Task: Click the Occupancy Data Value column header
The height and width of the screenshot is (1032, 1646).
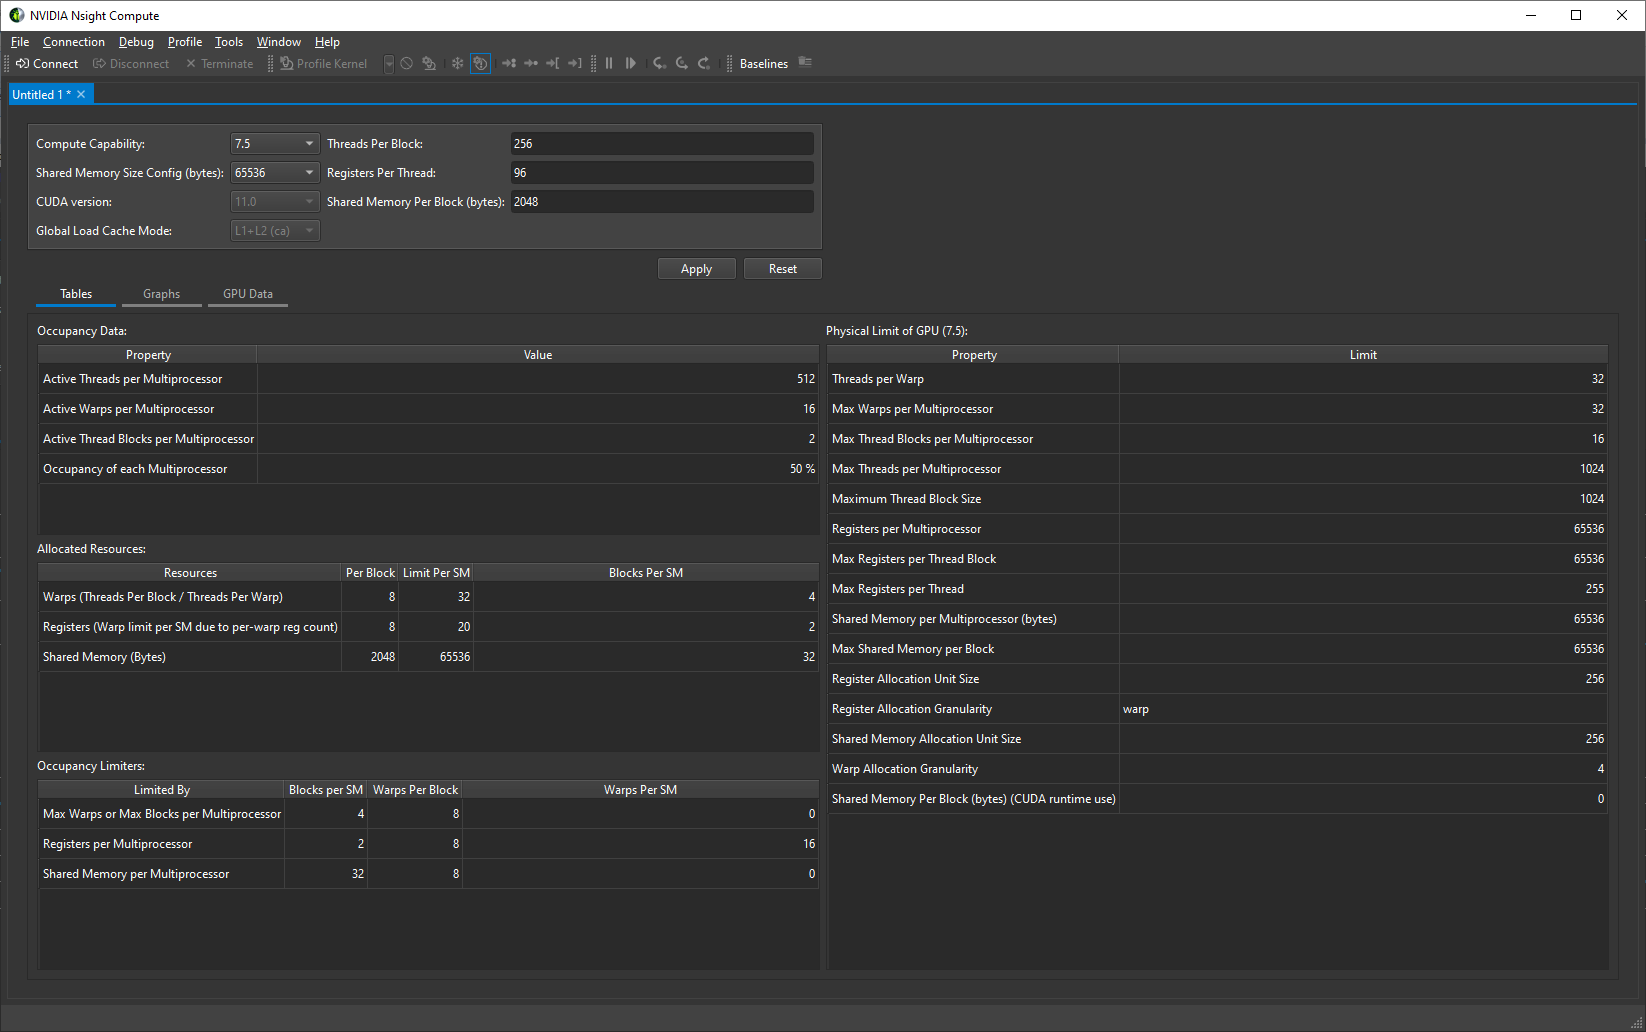Action: (538, 355)
